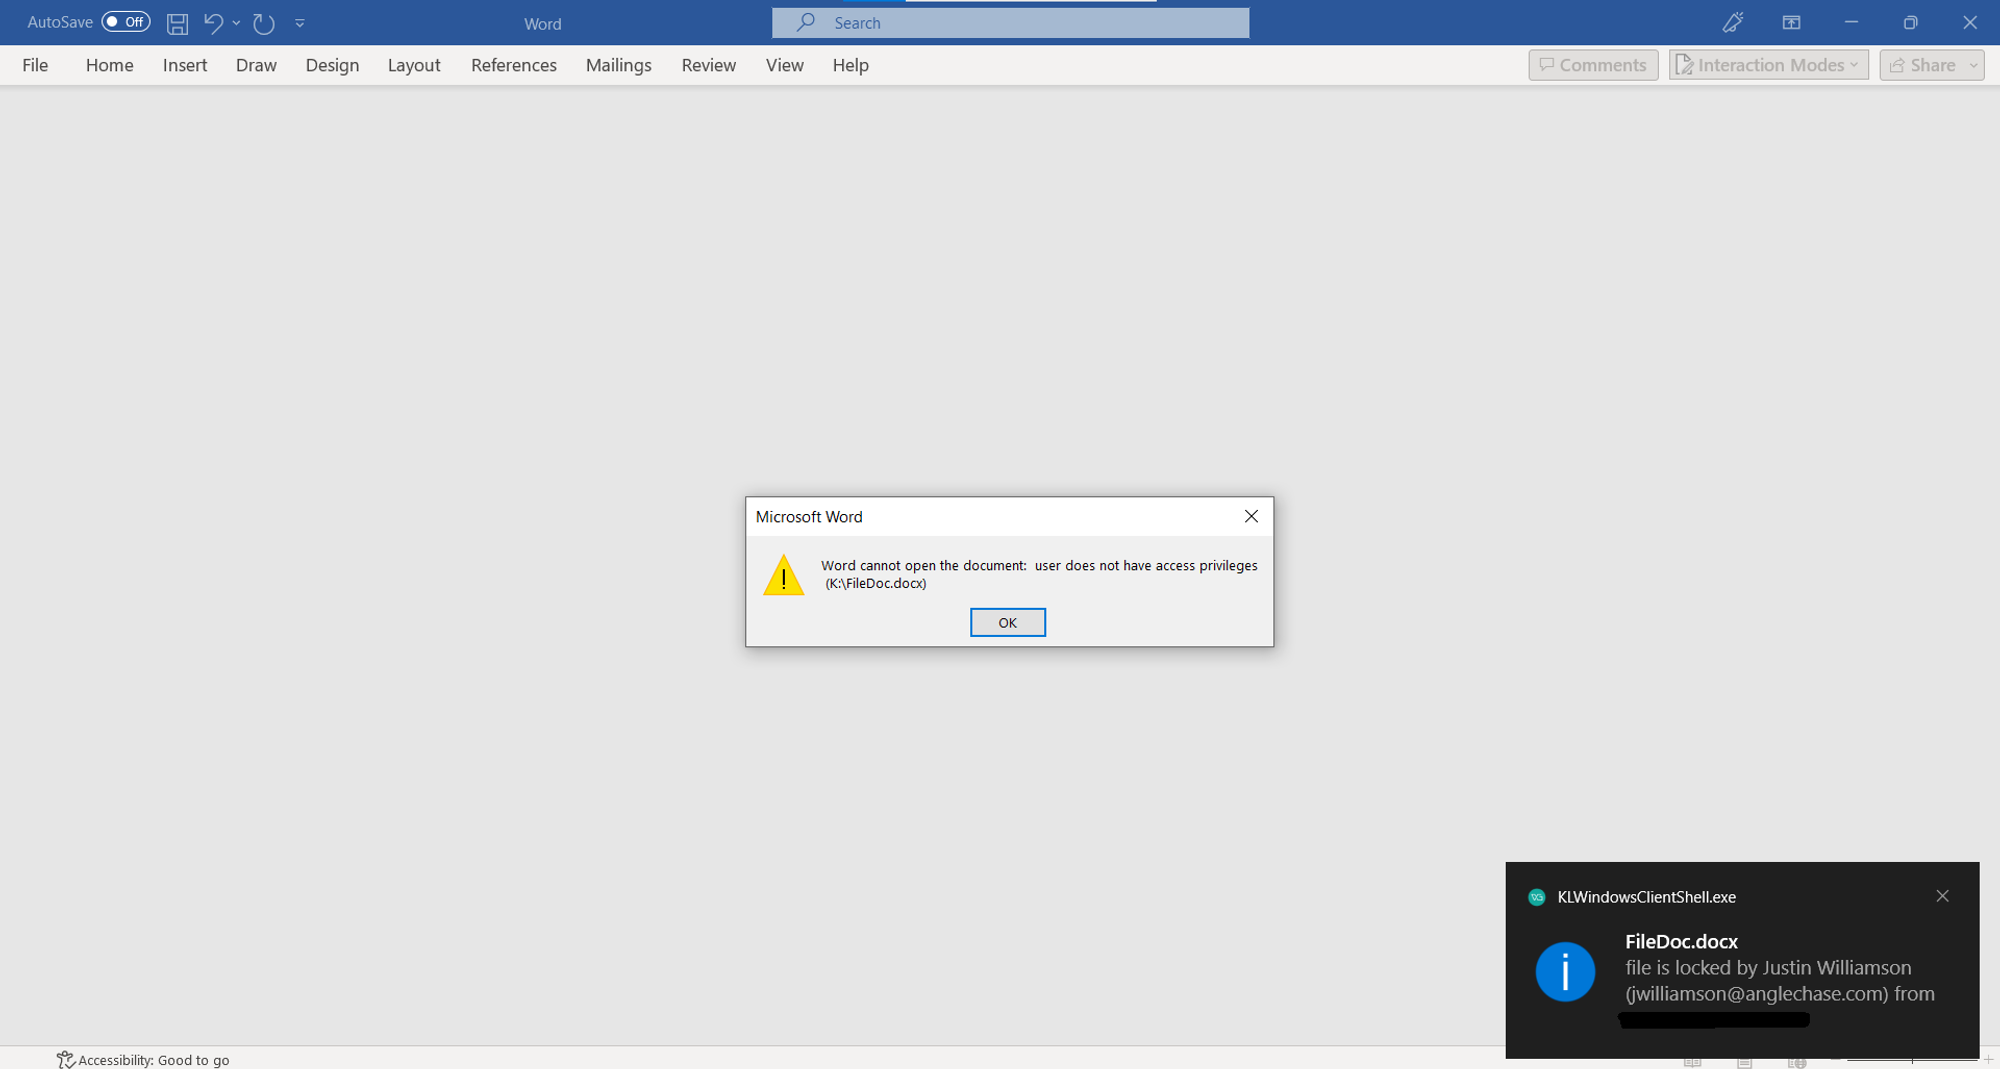Viewport: 2000px width, 1069px height.
Task: Click the yellow warning triangle icon
Action: point(783,575)
